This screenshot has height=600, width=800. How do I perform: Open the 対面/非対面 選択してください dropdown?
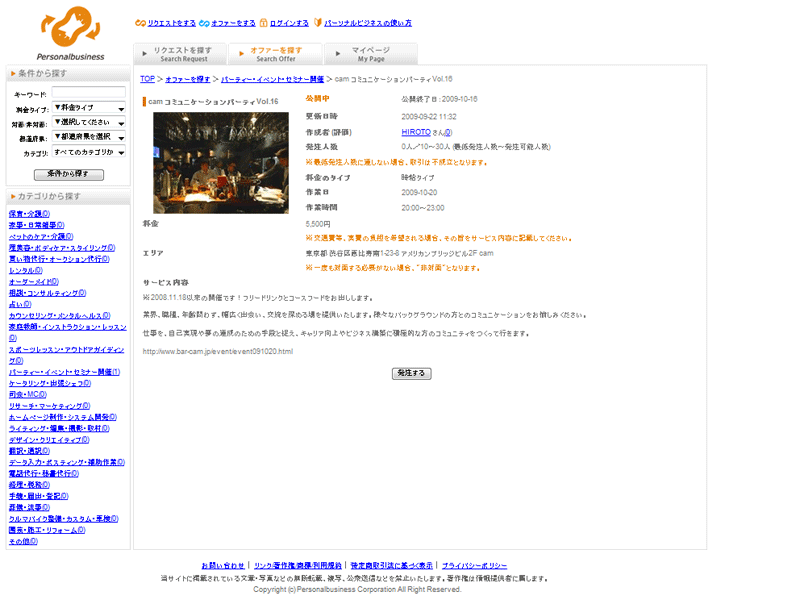click(89, 122)
